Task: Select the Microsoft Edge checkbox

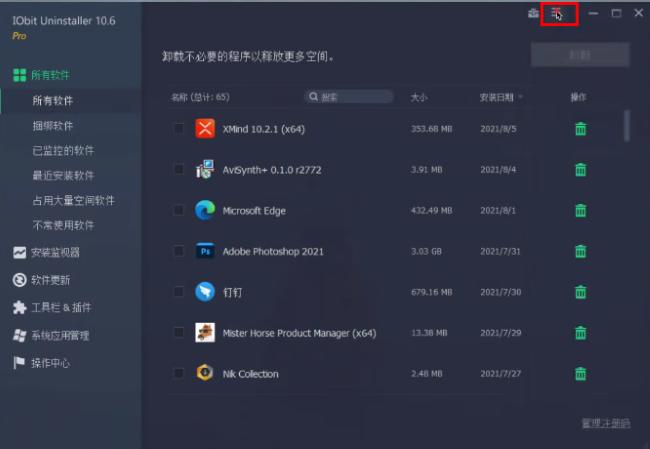Action: point(178,210)
